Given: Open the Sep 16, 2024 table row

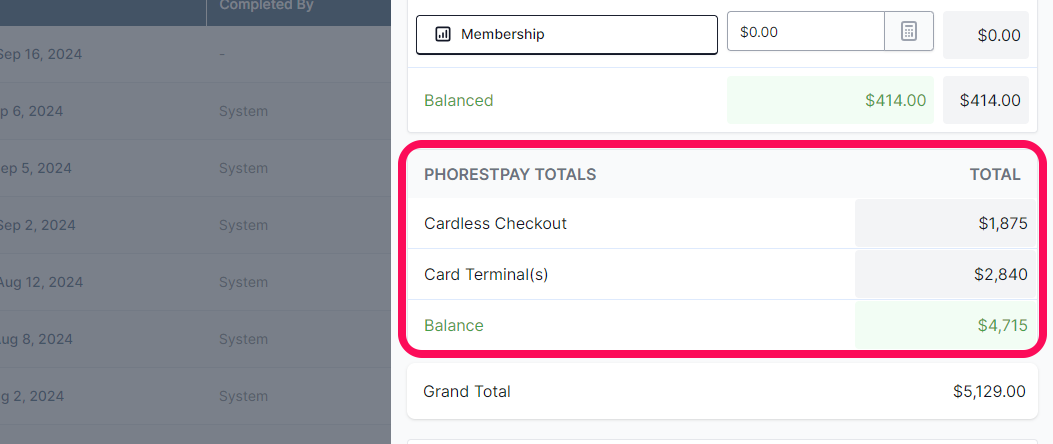Looking at the screenshot, I should (x=195, y=54).
